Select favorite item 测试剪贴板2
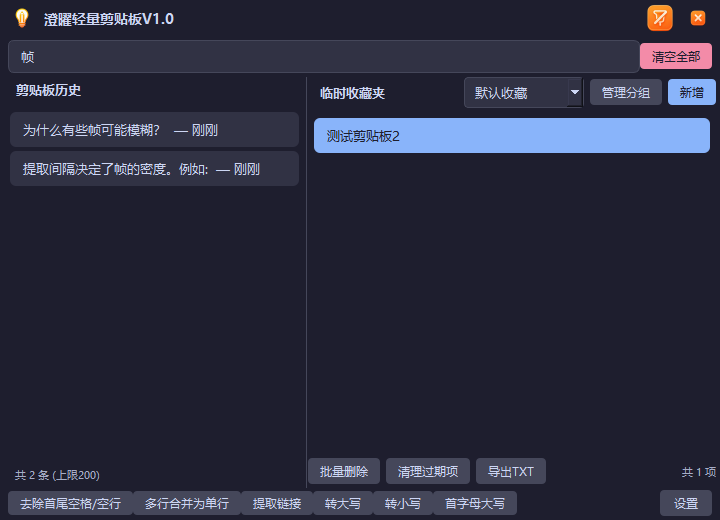The image size is (720, 520). (x=512, y=136)
